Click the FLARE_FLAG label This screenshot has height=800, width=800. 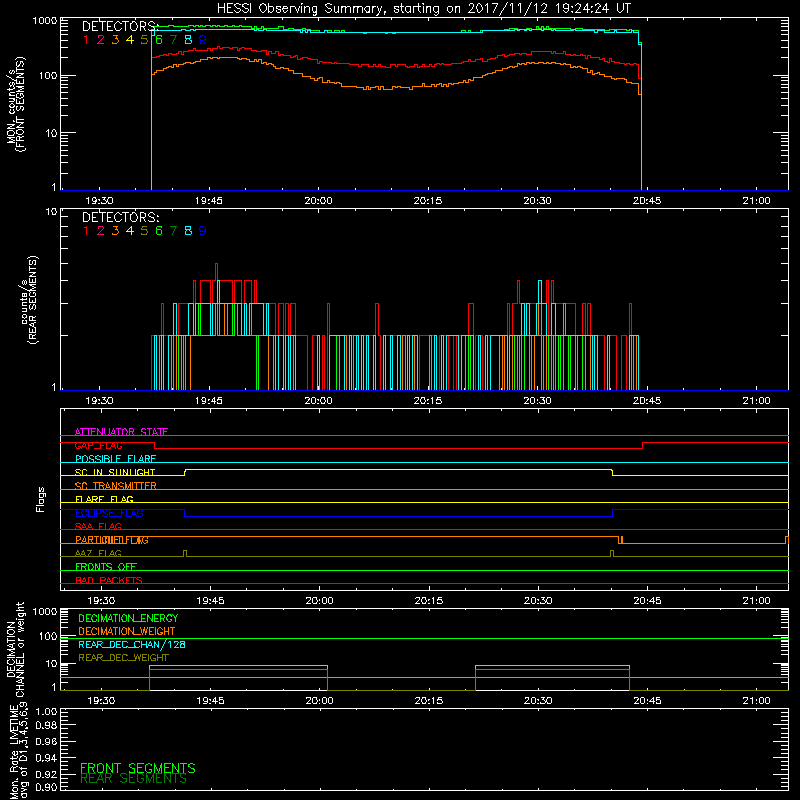104,499
